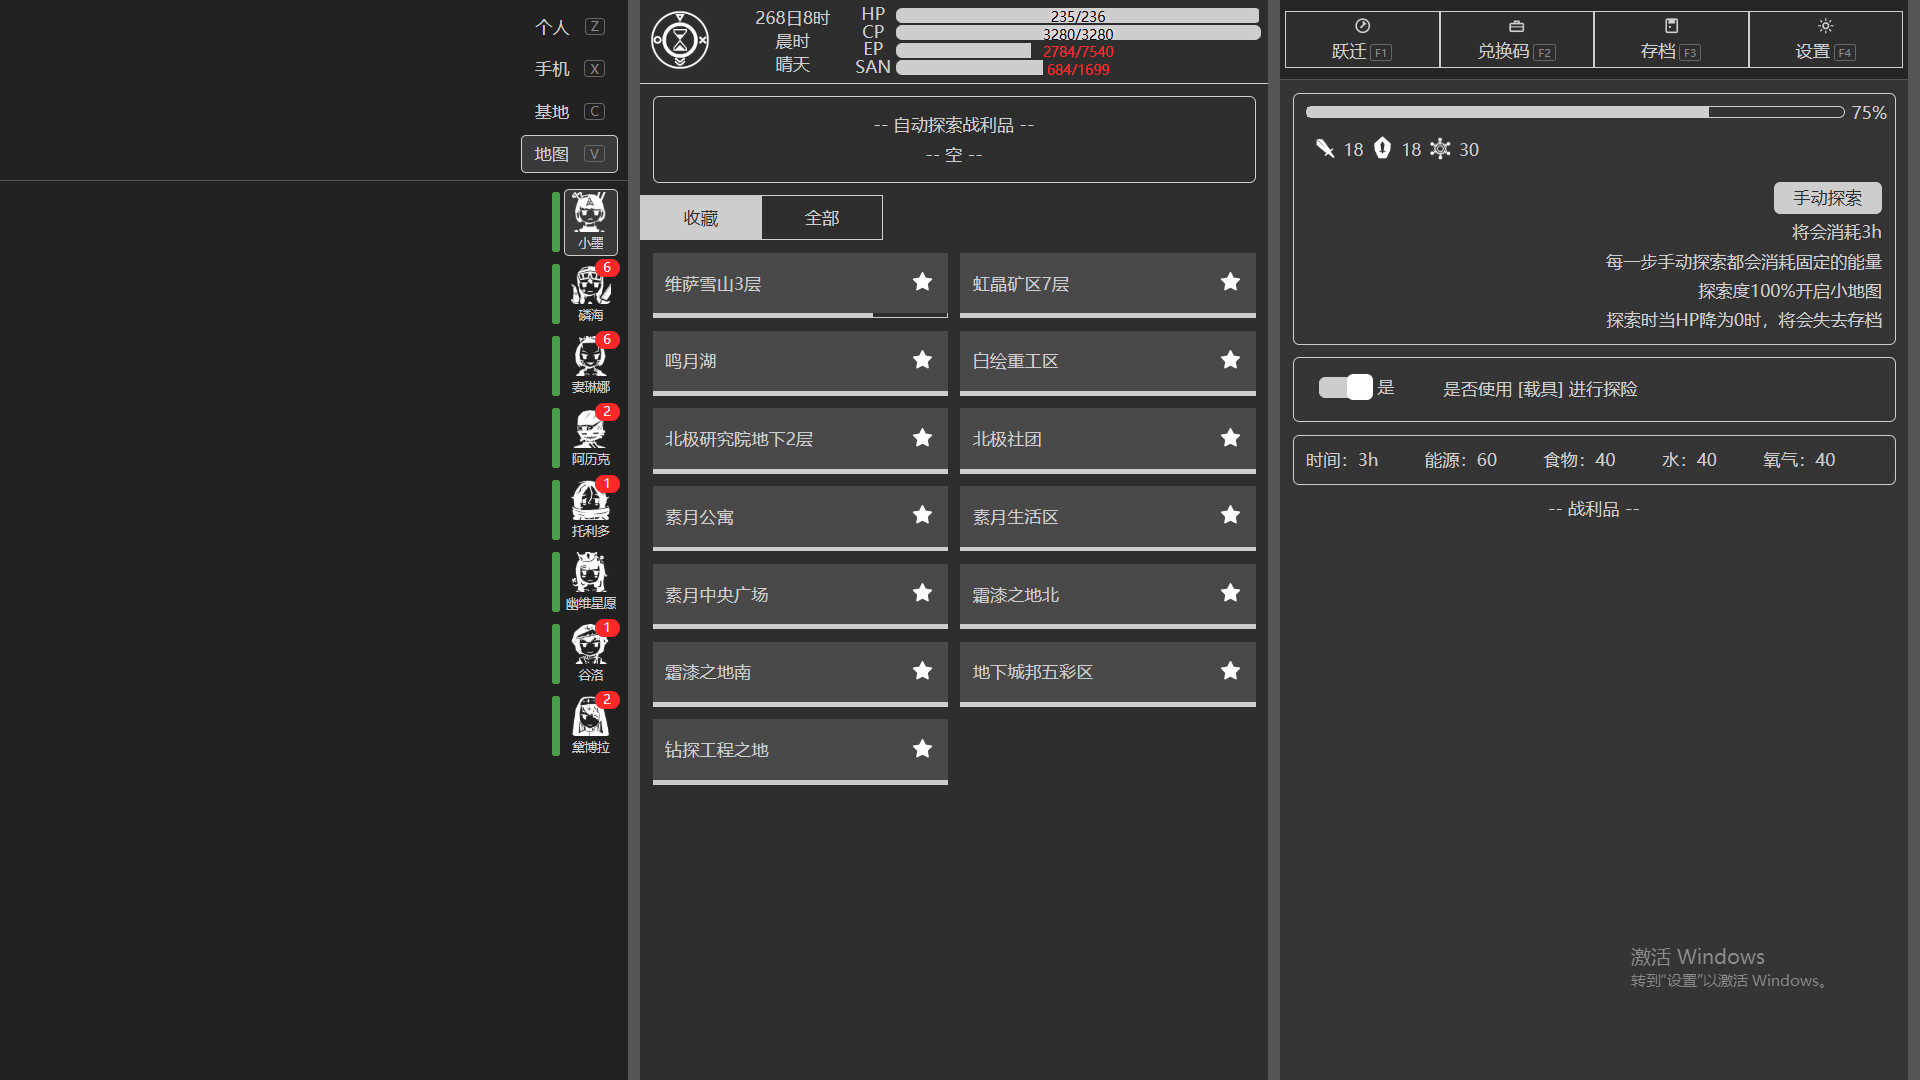Viewport: 1920px width, 1080px height.
Task: Select the 幽维星原 character portrait
Action: point(590,582)
